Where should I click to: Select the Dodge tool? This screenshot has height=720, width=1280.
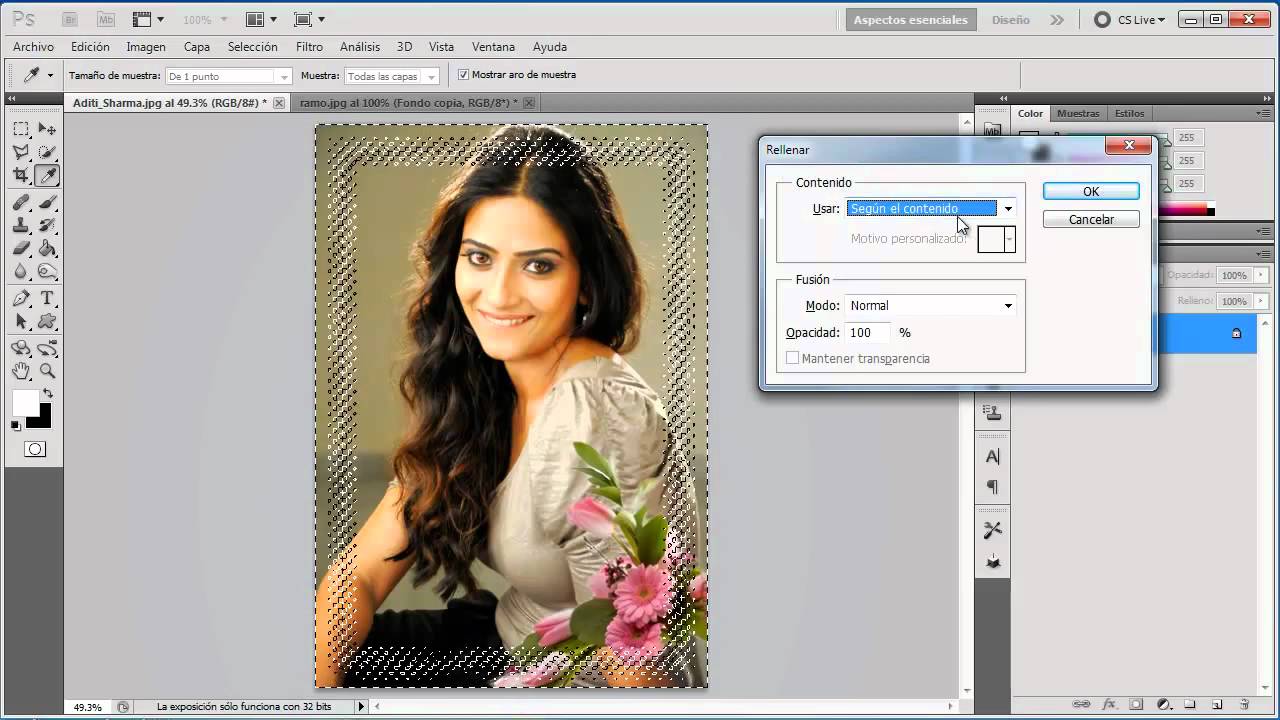tap(47, 271)
